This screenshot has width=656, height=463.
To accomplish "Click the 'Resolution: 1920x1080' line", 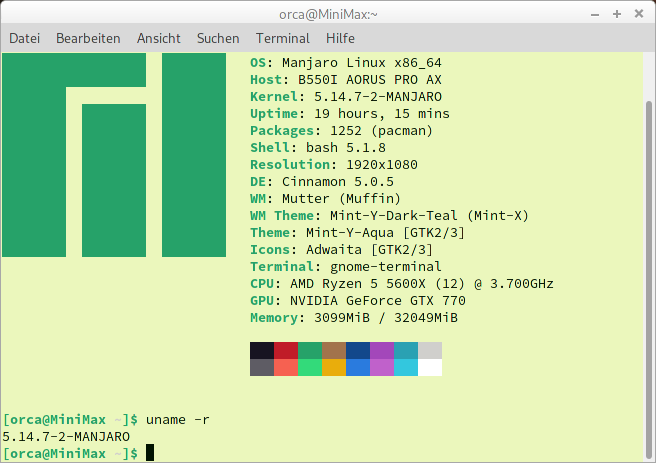I will click(334, 165).
